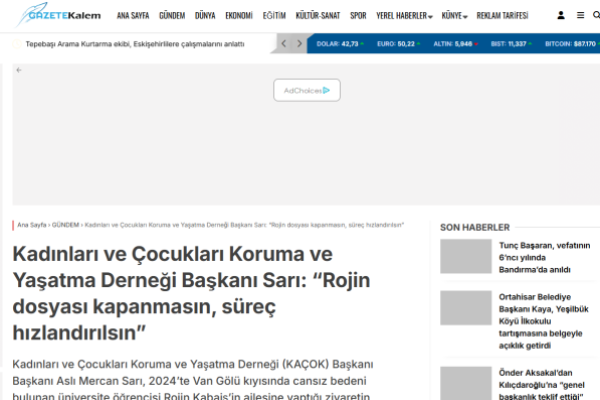The image size is (600, 400).
Task: Click the GazeteKalem logo
Action: pyautogui.click(x=58, y=15)
